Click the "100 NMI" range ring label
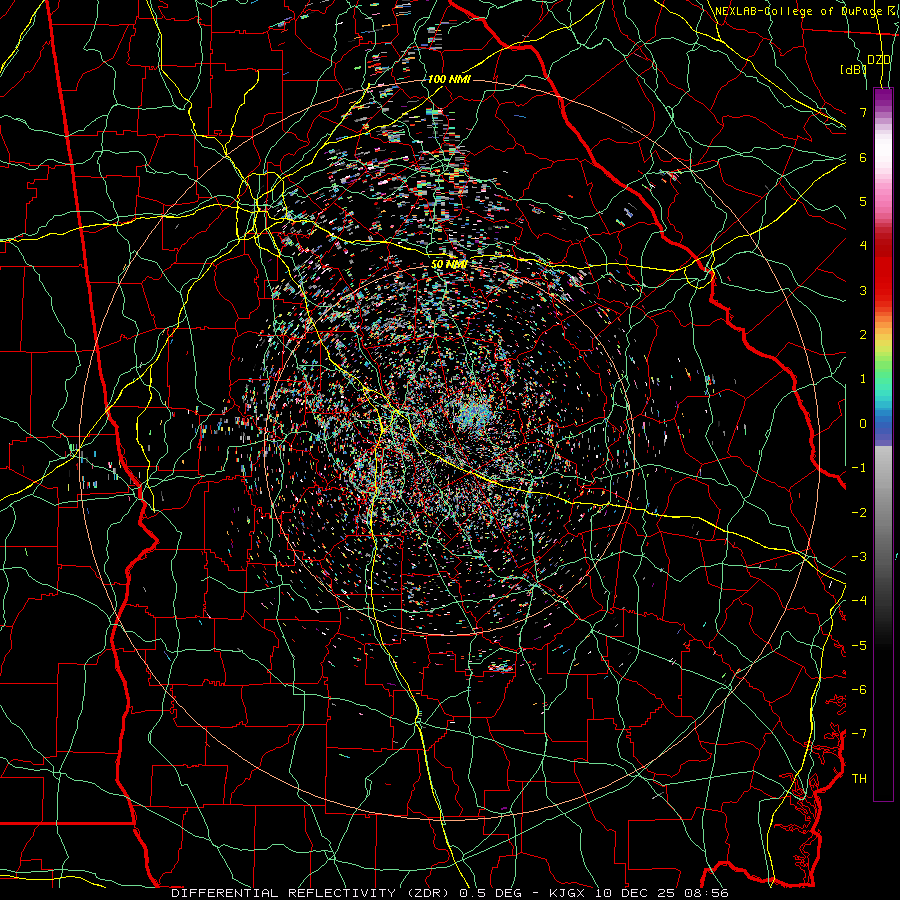The image size is (900, 900). (x=449, y=79)
